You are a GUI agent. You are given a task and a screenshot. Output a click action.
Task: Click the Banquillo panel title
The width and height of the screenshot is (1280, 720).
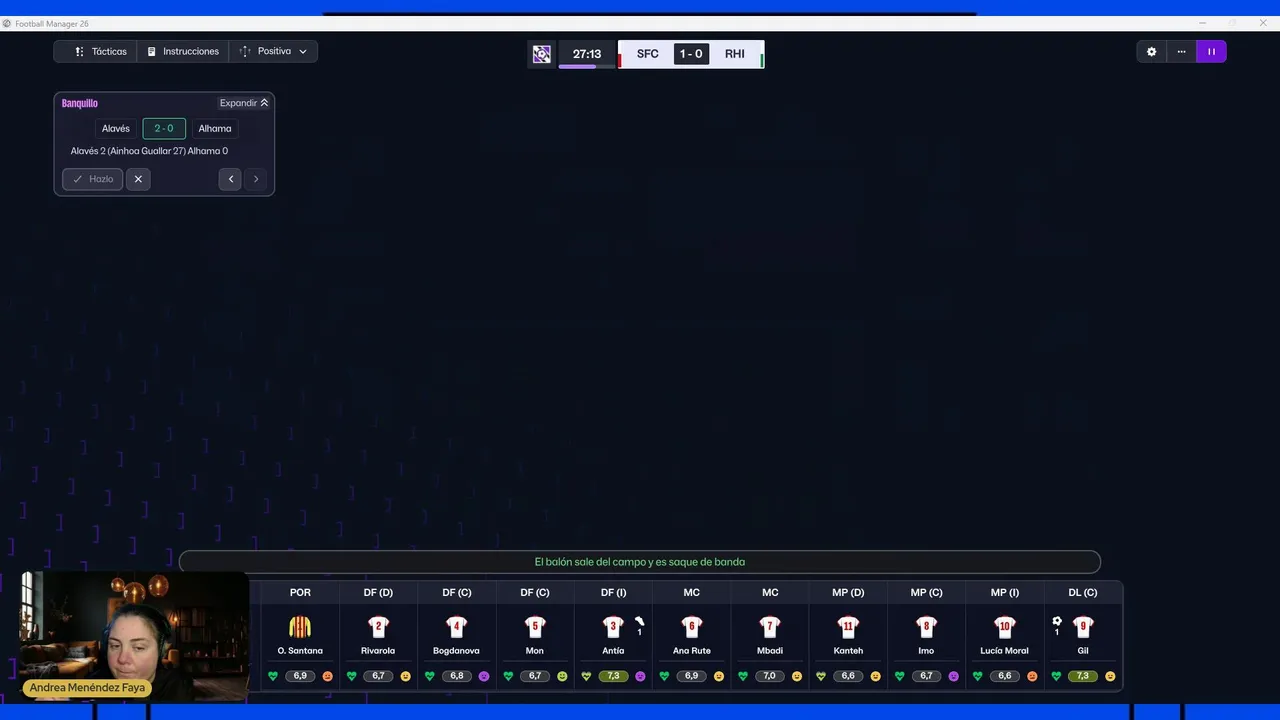click(80, 103)
